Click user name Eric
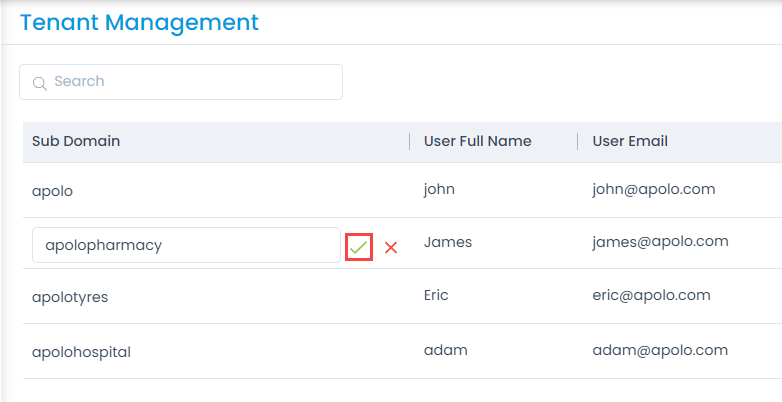782x402 pixels. coord(436,295)
